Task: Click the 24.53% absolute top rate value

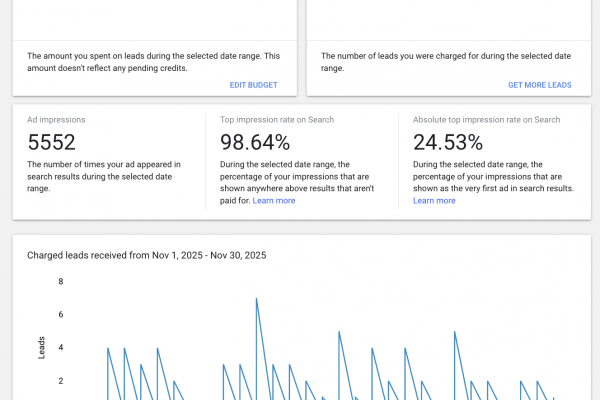Action: point(446,143)
